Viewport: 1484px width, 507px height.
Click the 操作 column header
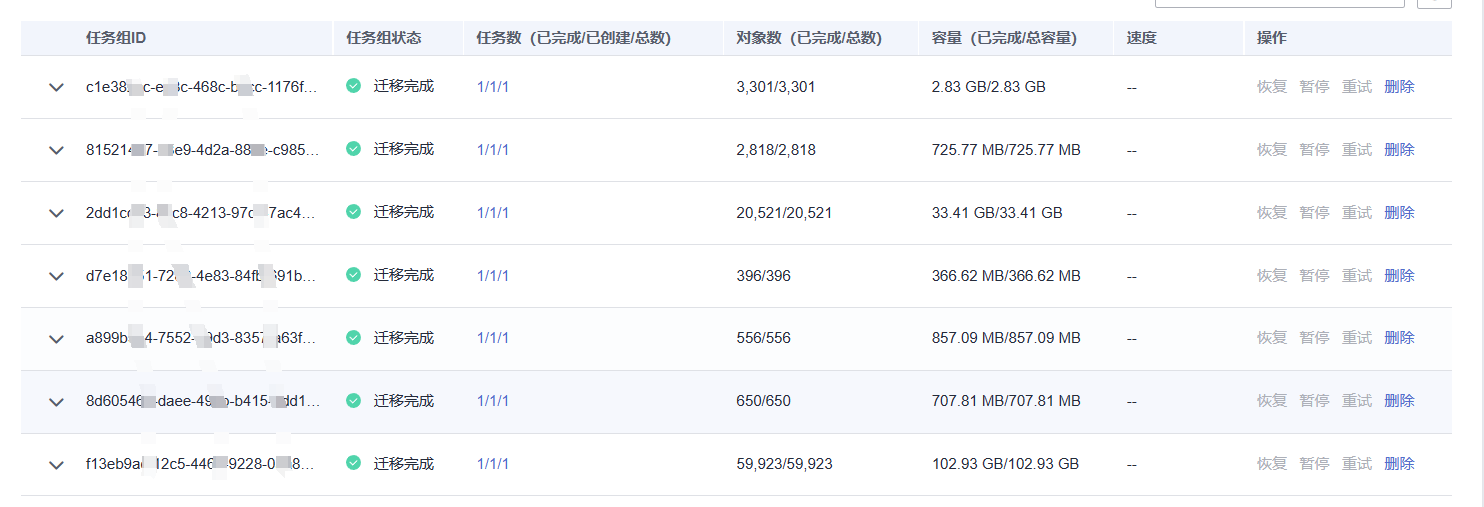tap(1272, 38)
